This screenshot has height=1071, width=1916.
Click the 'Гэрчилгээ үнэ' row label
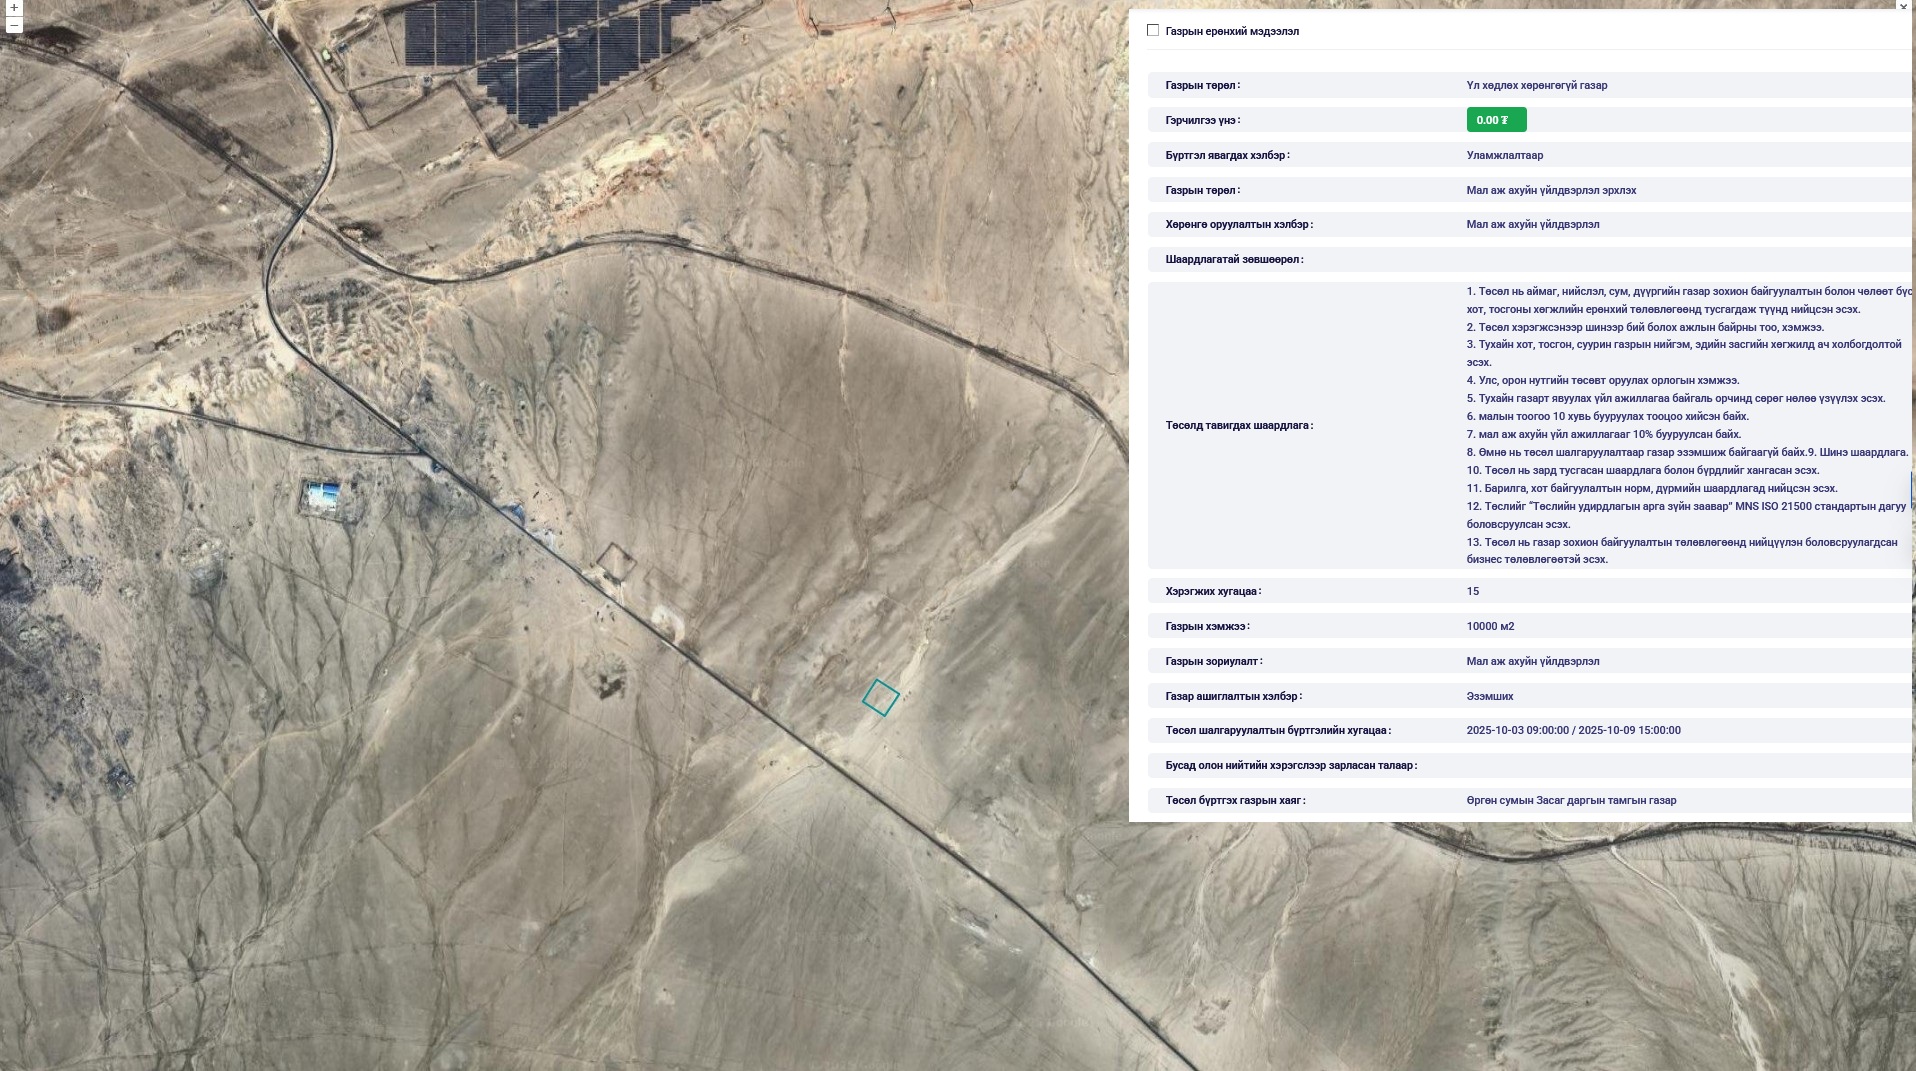pyautogui.click(x=1202, y=120)
